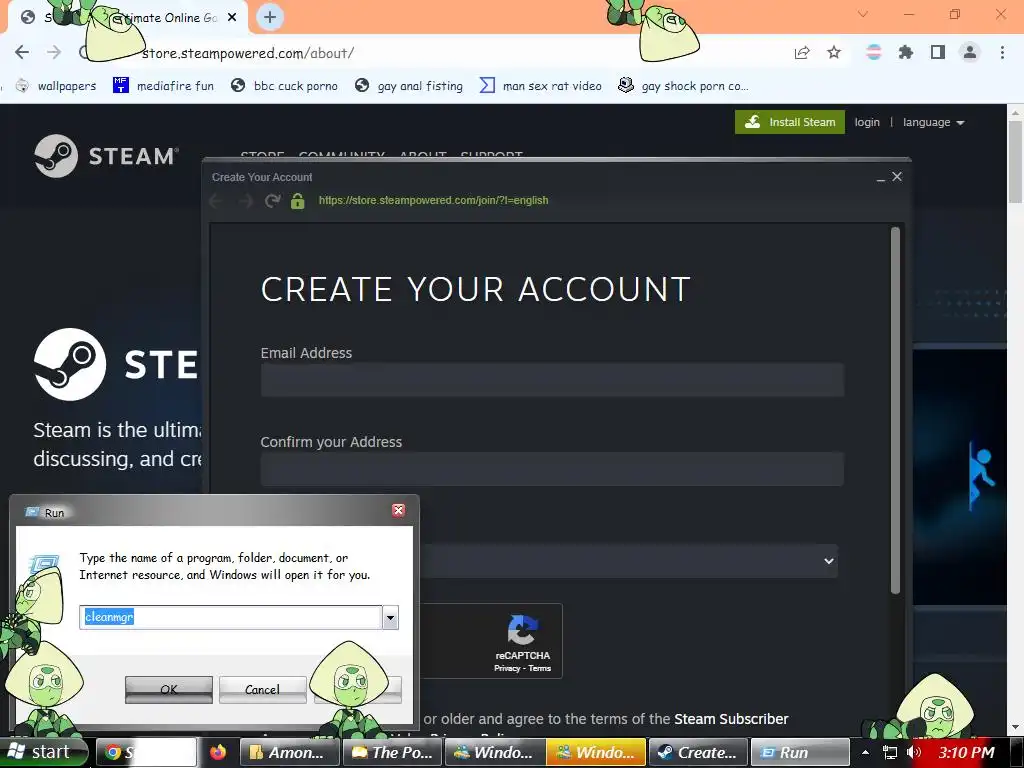The height and width of the screenshot is (768, 1024).
Task: Click the 3:10 PM taskbar clock
Action: click(967, 752)
